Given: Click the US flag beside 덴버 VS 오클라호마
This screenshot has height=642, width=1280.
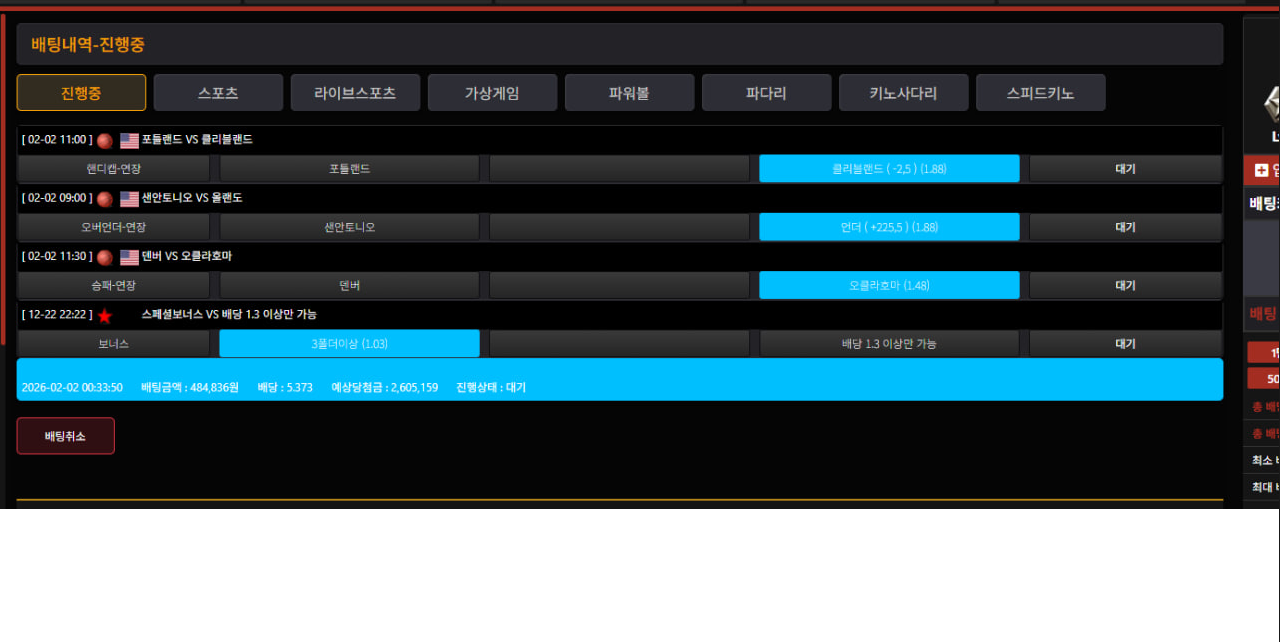Looking at the screenshot, I should coord(130,258).
